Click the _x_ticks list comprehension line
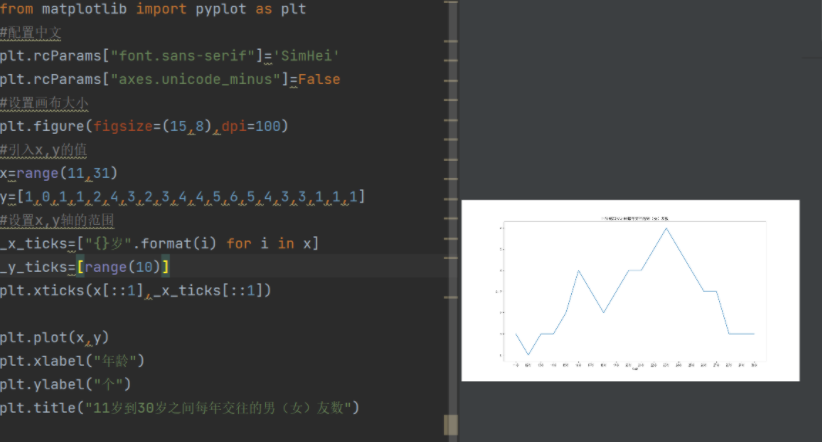Viewport: 822px width, 442px height. pyautogui.click(x=159, y=244)
